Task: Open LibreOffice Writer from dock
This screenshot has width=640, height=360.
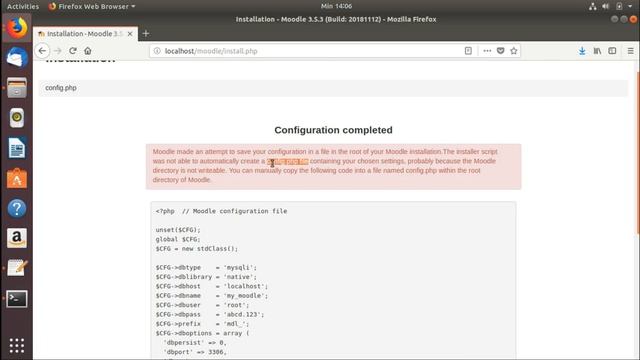Action: pos(17,148)
